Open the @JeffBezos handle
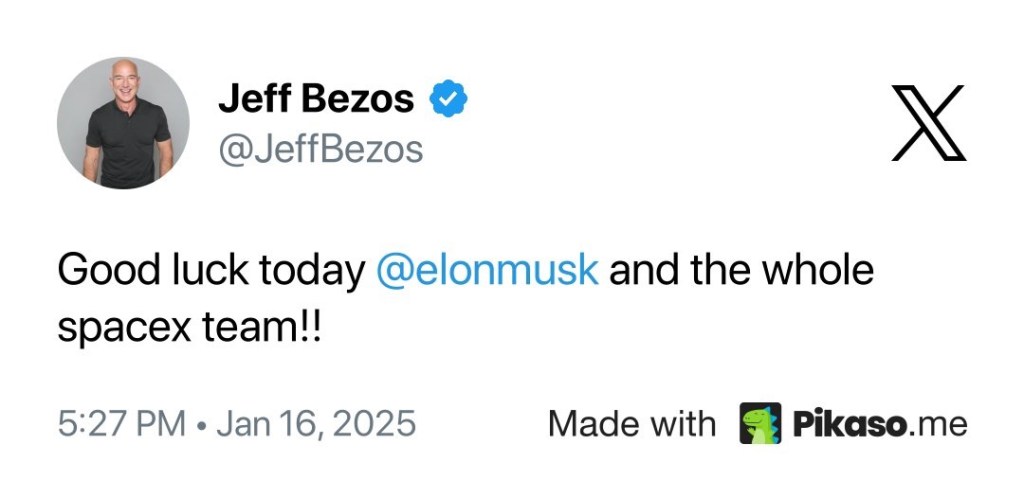Screen dimensions: 1024x498 320,149
